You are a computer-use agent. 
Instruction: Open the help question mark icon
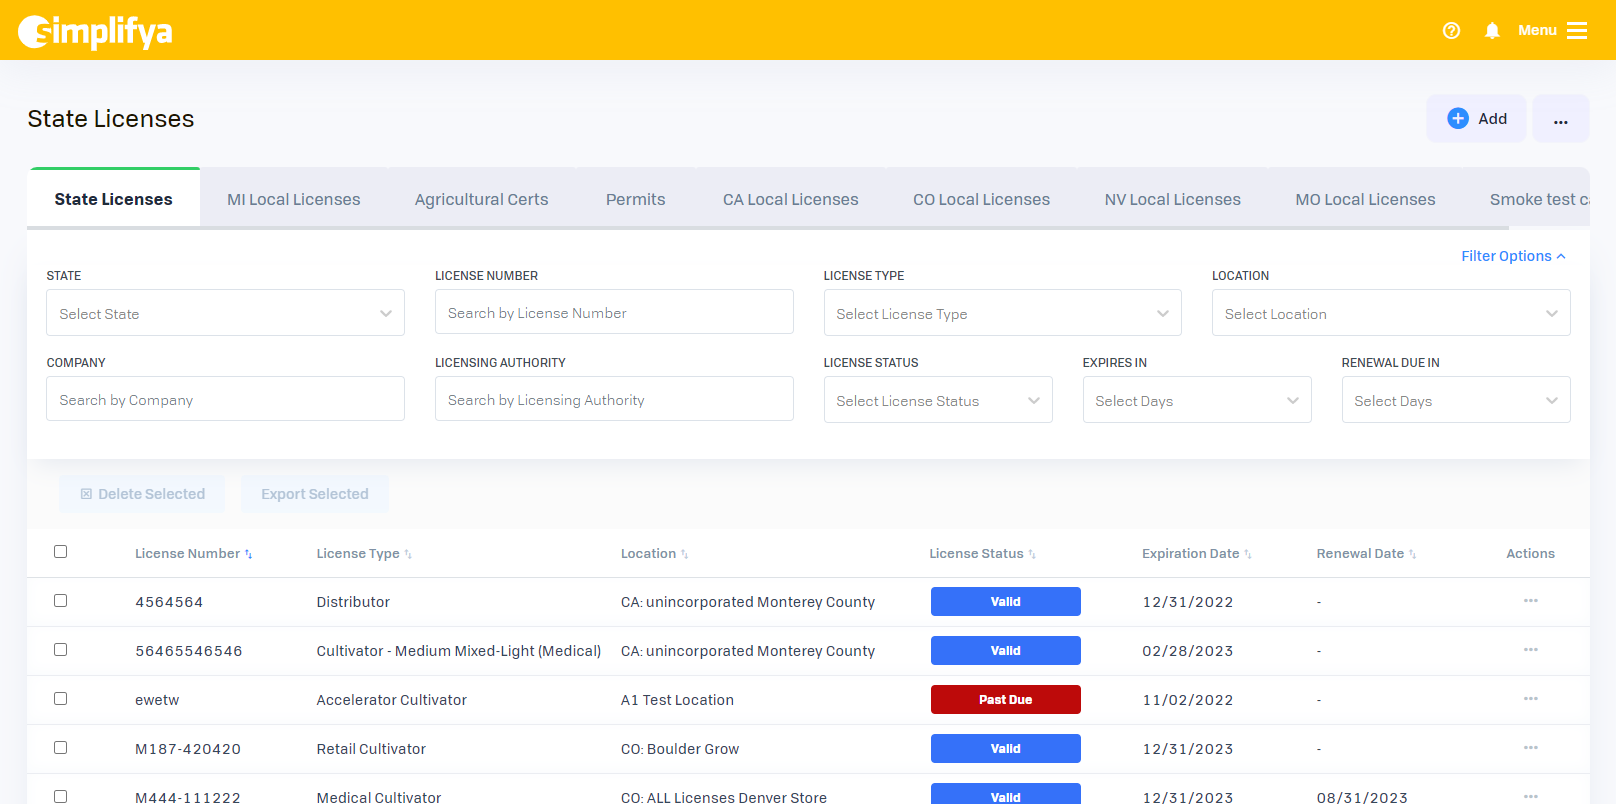(1451, 31)
